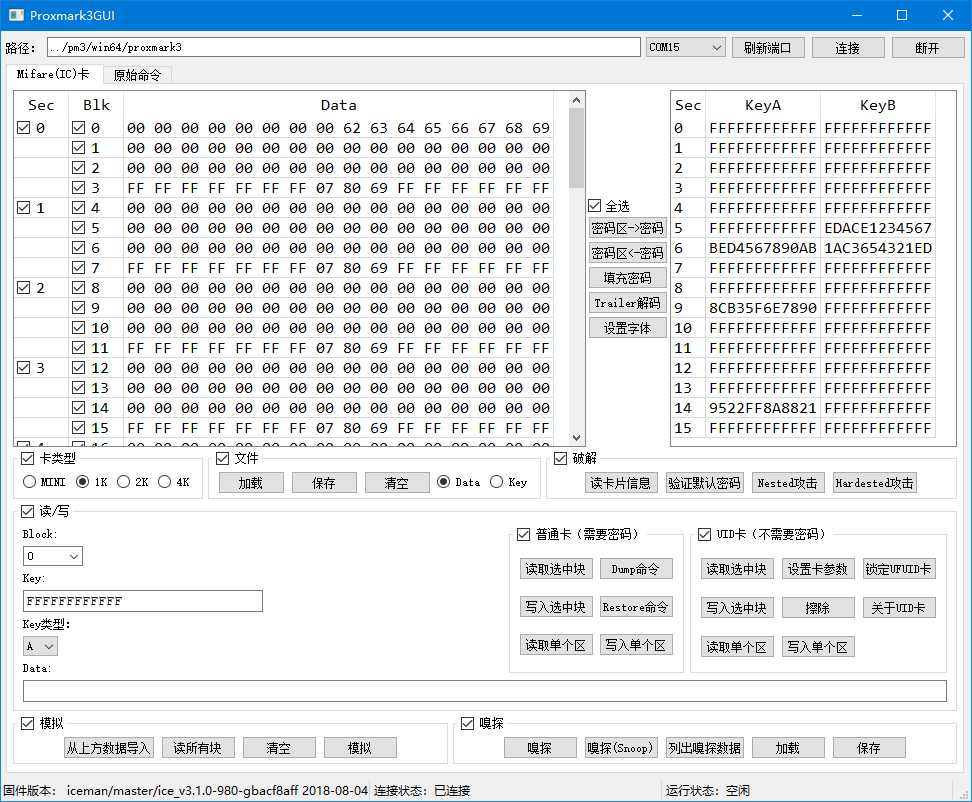Click the Dump命令 button
This screenshot has height=802, width=972.
tap(636, 569)
